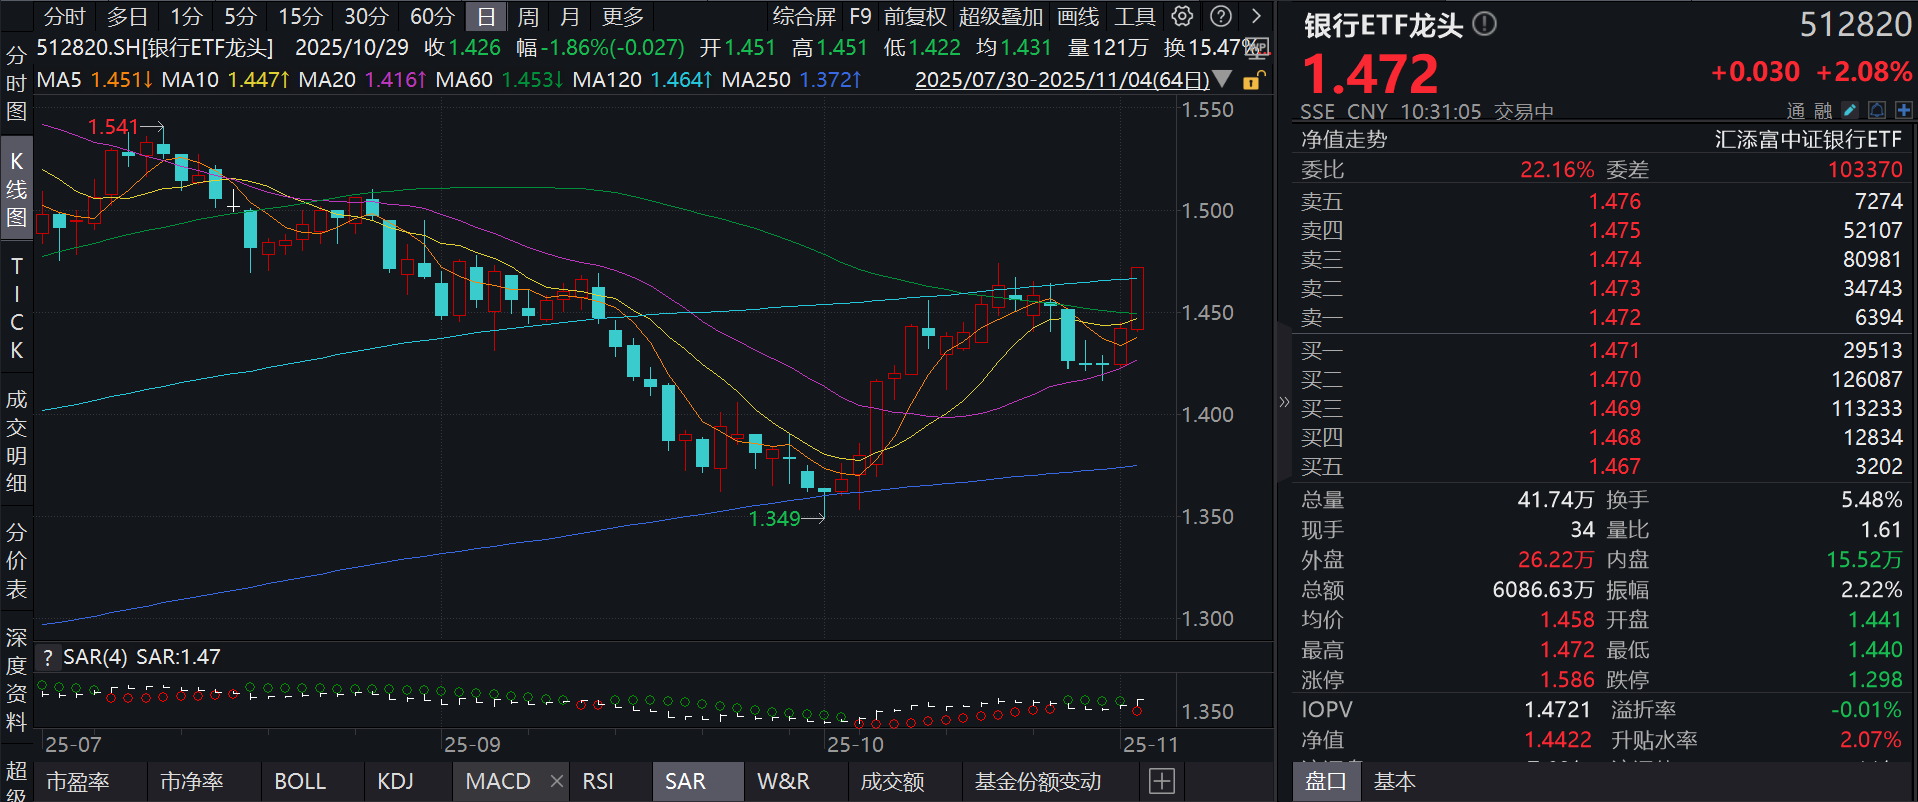Open chart settings gear icon

pos(1182,16)
